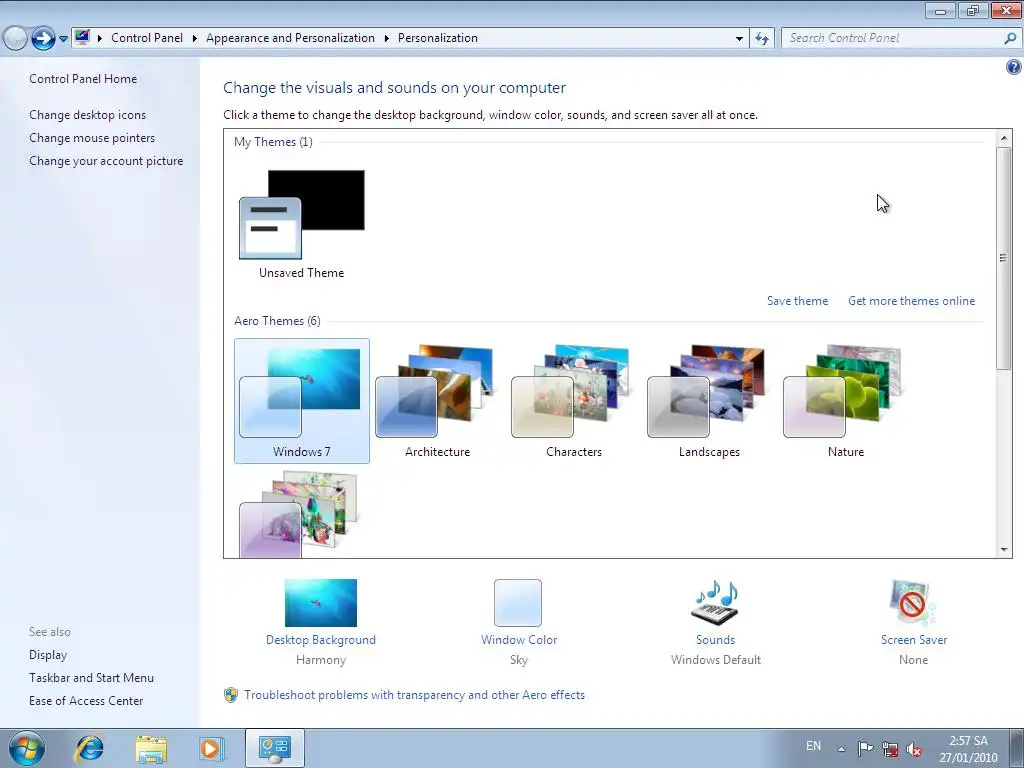1024x768 pixels.
Task: Open the Windows Start orb
Action: pyautogui.click(x=27, y=748)
